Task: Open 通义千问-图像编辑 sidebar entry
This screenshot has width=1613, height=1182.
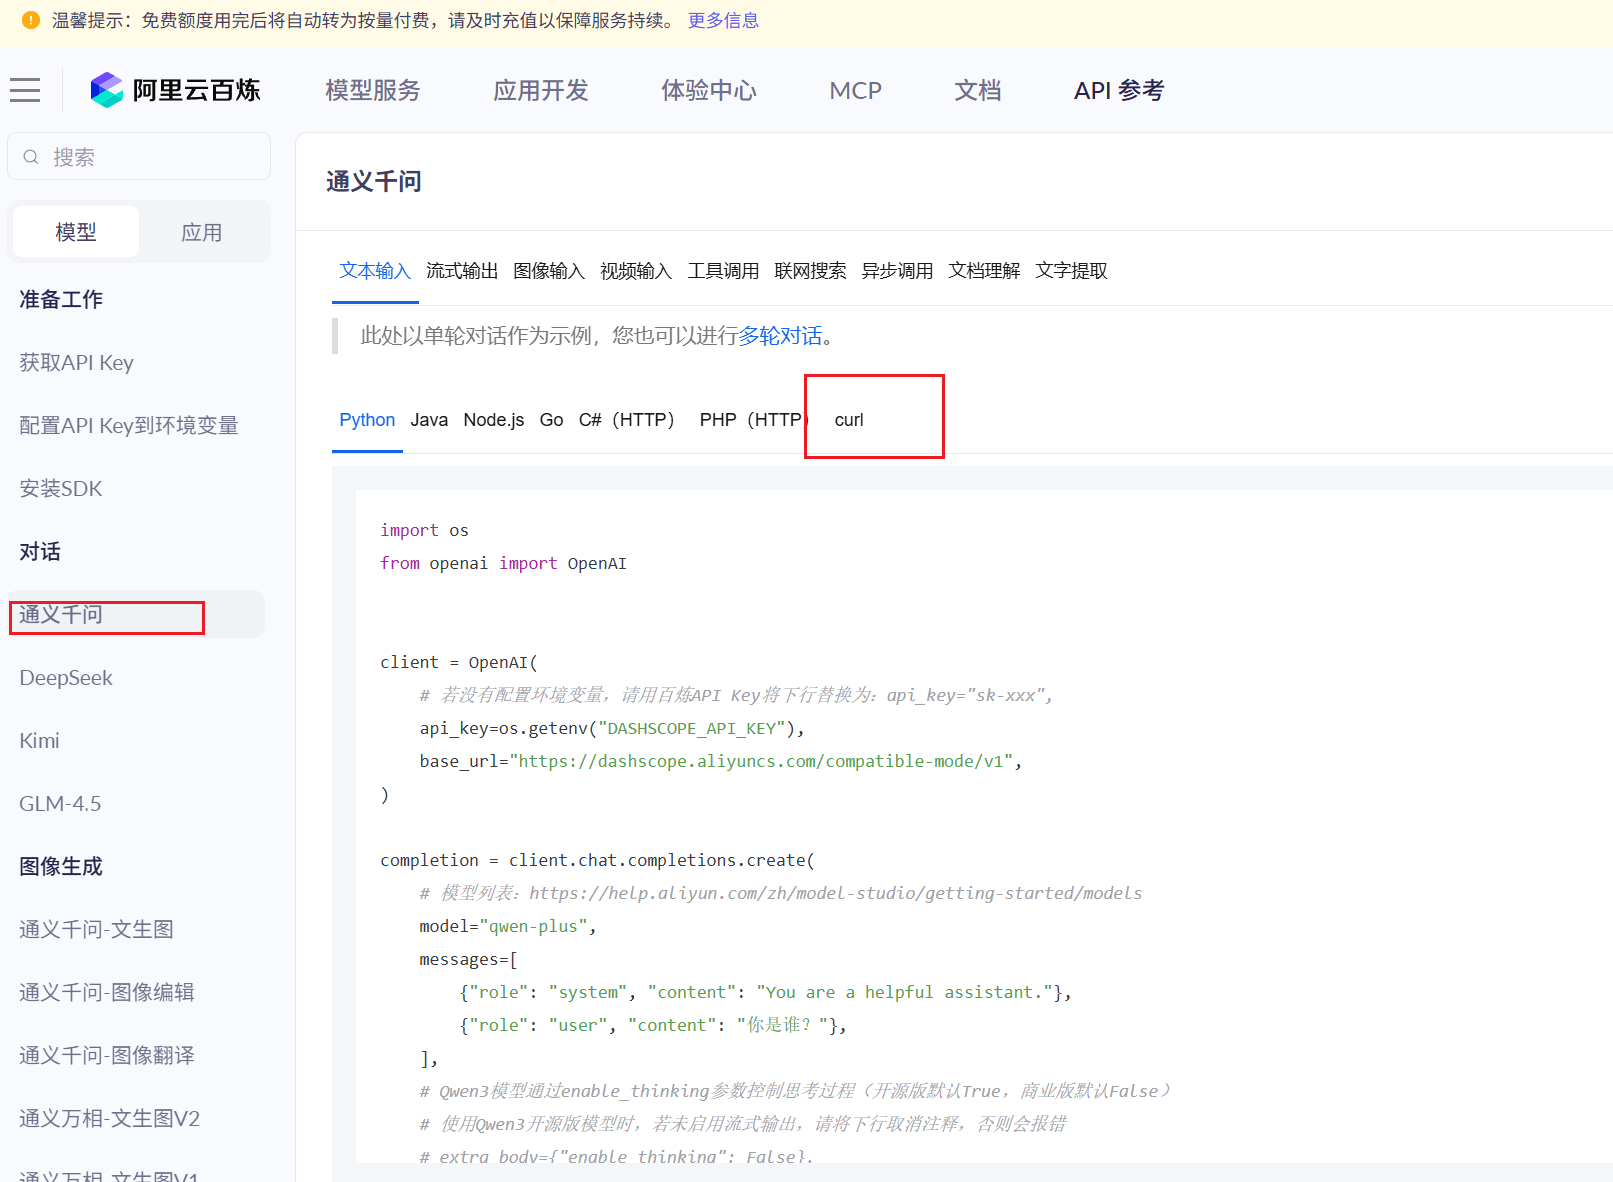Action: coord(107,992)
